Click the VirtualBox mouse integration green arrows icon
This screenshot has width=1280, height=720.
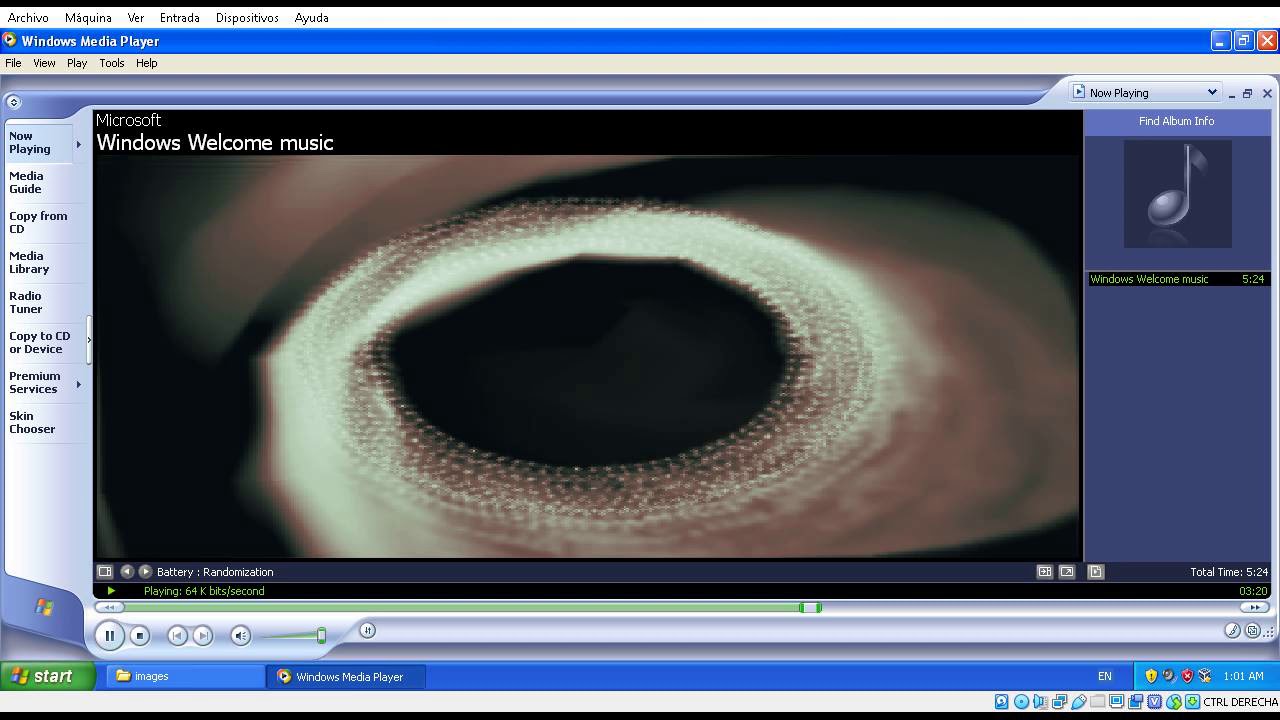(1174, 702)
